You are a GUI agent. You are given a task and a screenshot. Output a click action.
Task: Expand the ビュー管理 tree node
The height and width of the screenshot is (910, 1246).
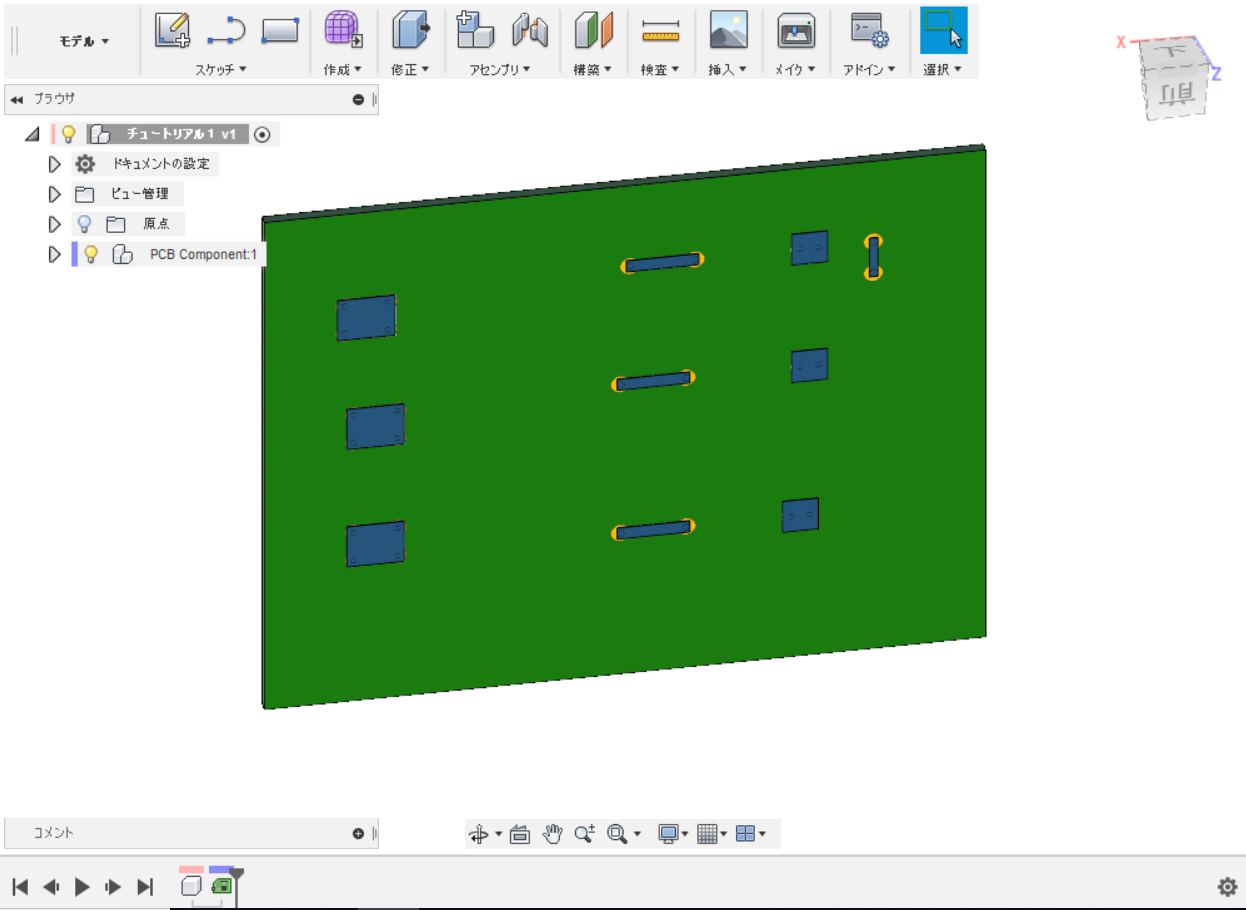point(55,194)
